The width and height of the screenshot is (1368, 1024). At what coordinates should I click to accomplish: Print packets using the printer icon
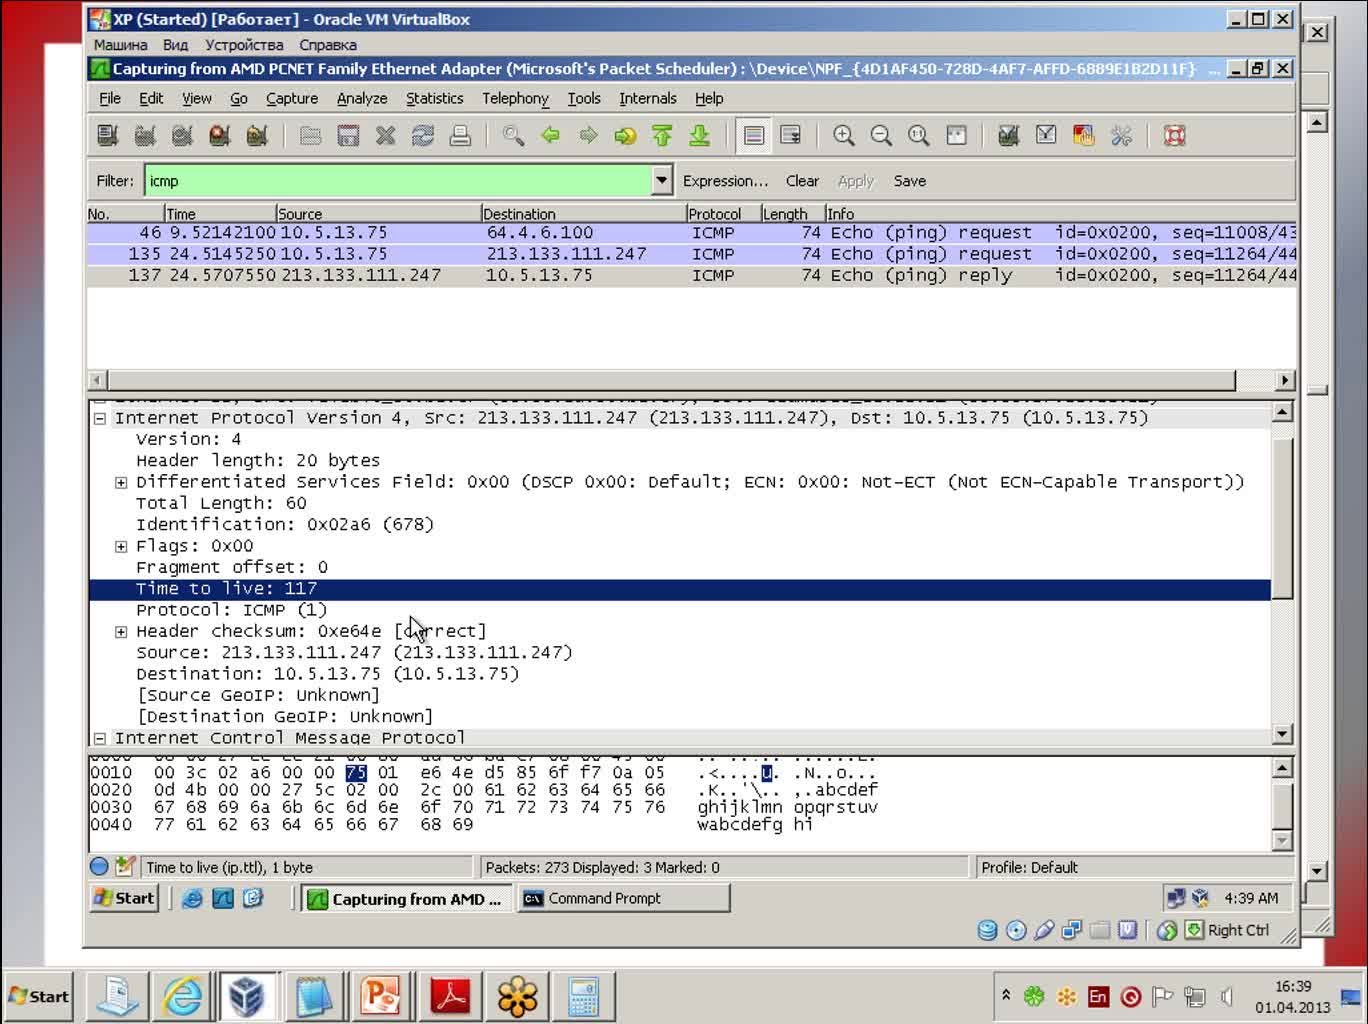(x=460, y=136)
